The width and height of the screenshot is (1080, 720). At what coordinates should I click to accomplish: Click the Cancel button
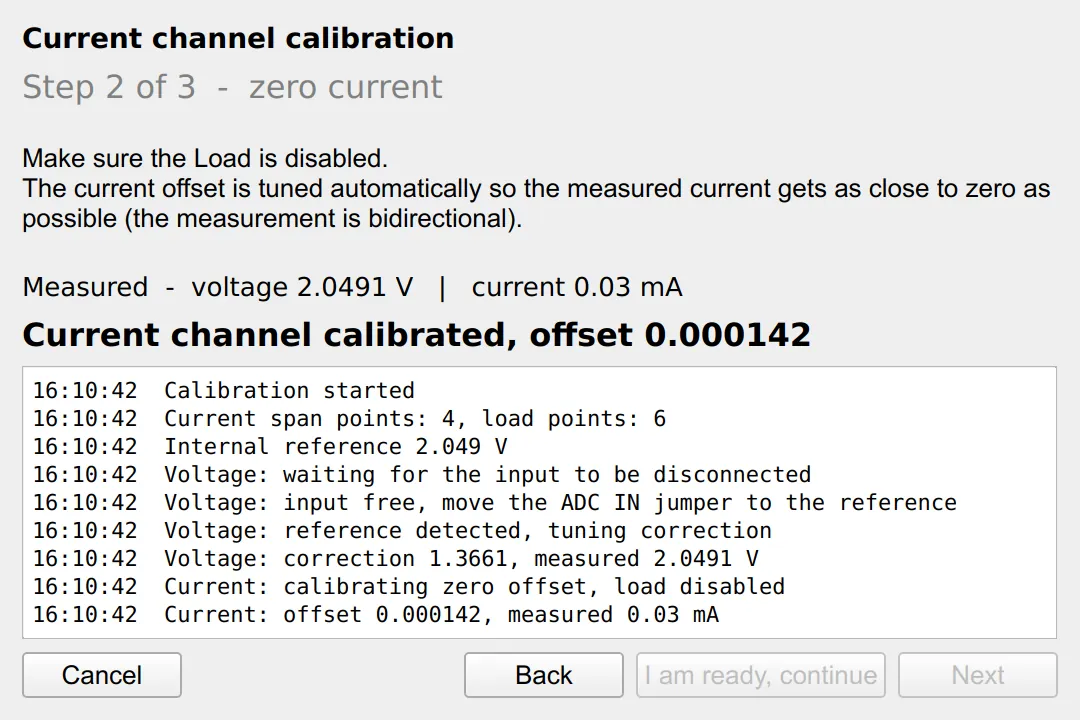click(x=102, y=675)
